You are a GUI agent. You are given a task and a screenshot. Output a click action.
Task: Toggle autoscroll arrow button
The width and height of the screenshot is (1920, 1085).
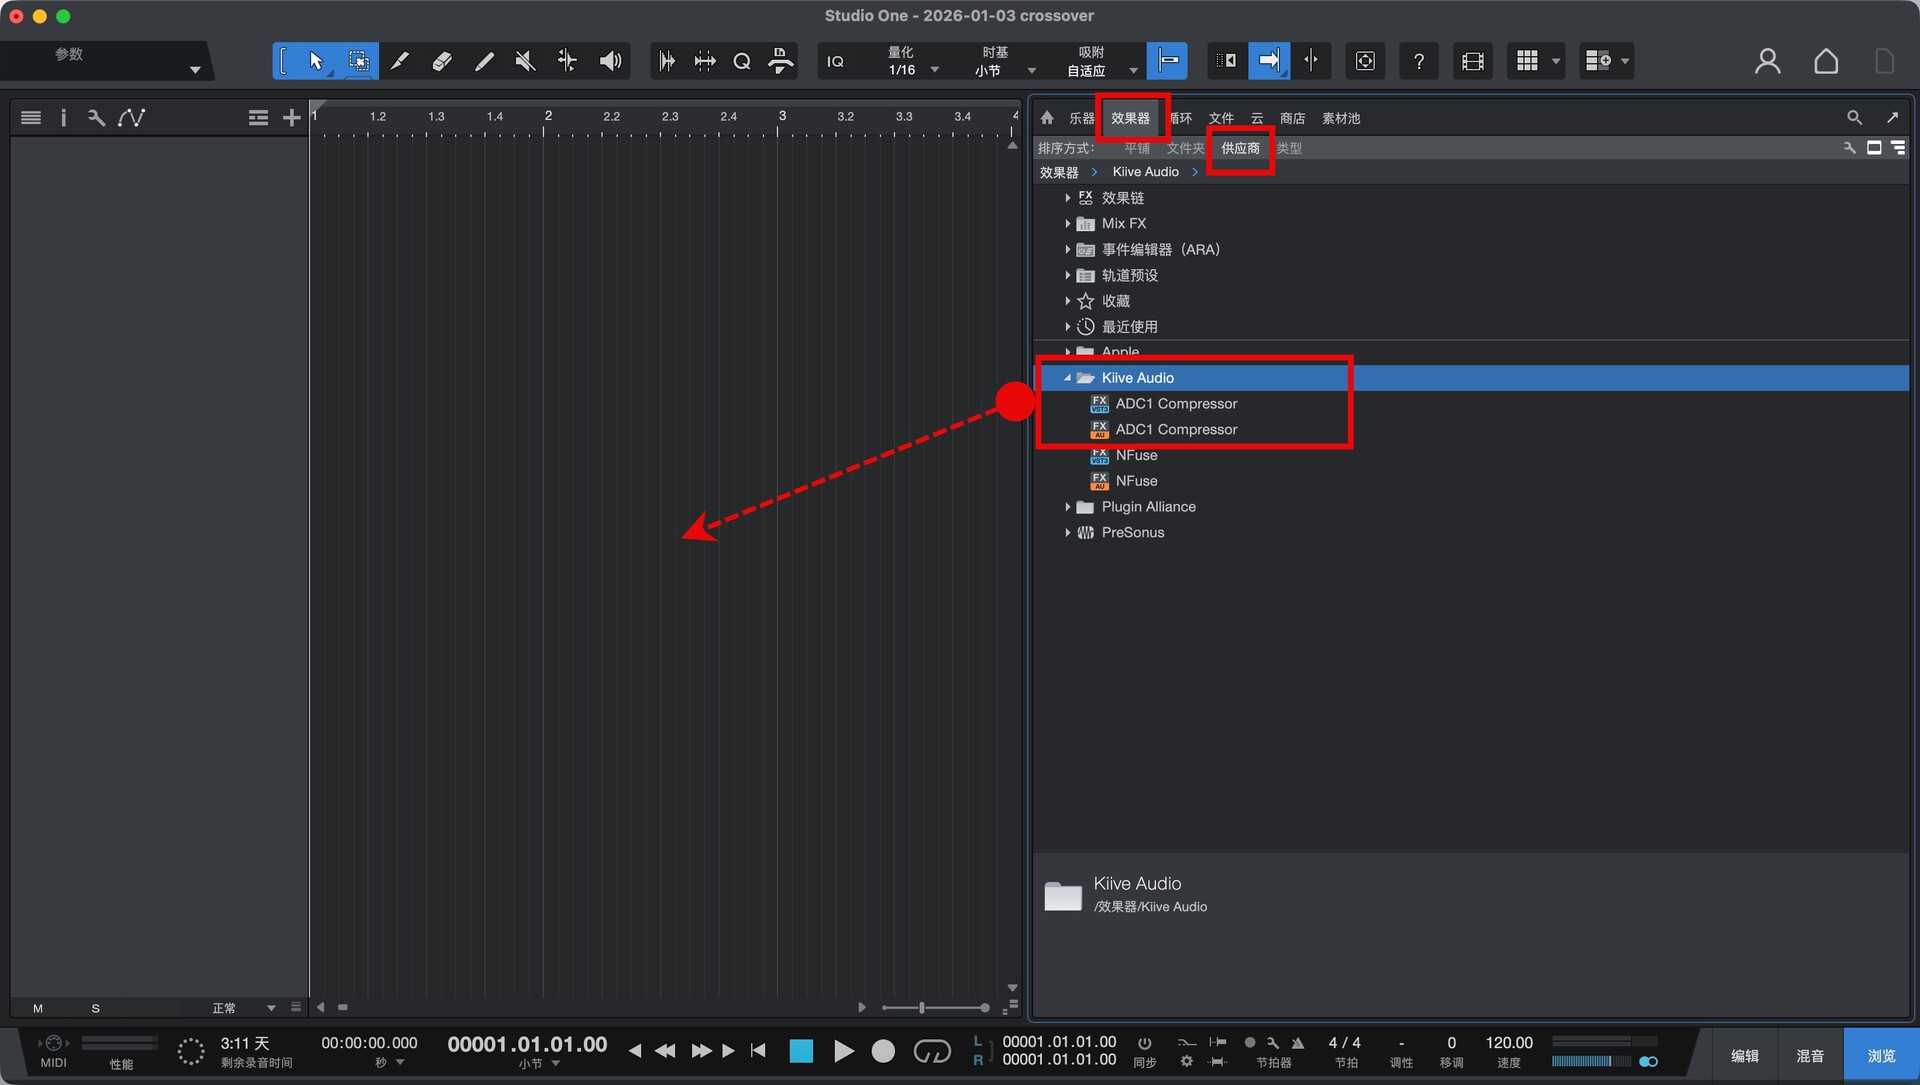[x=1268, y=61]
